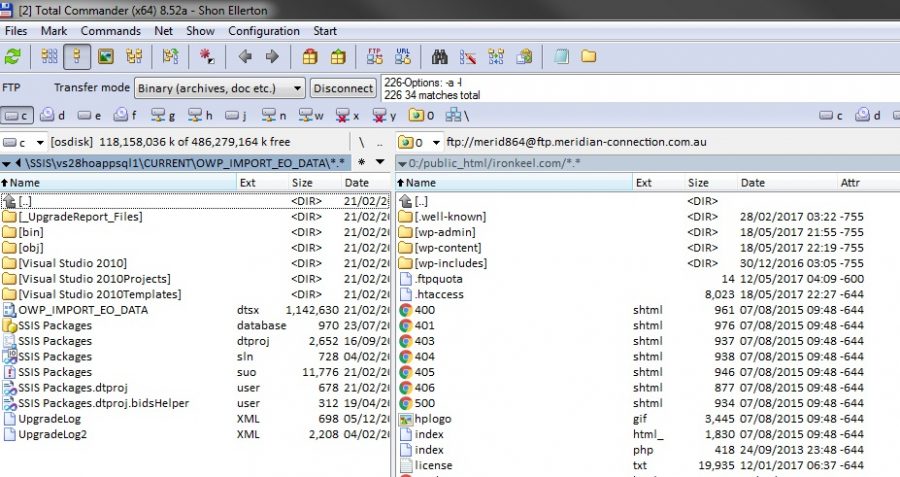Select drive c in the right drive bar

[x=831, y=115]
